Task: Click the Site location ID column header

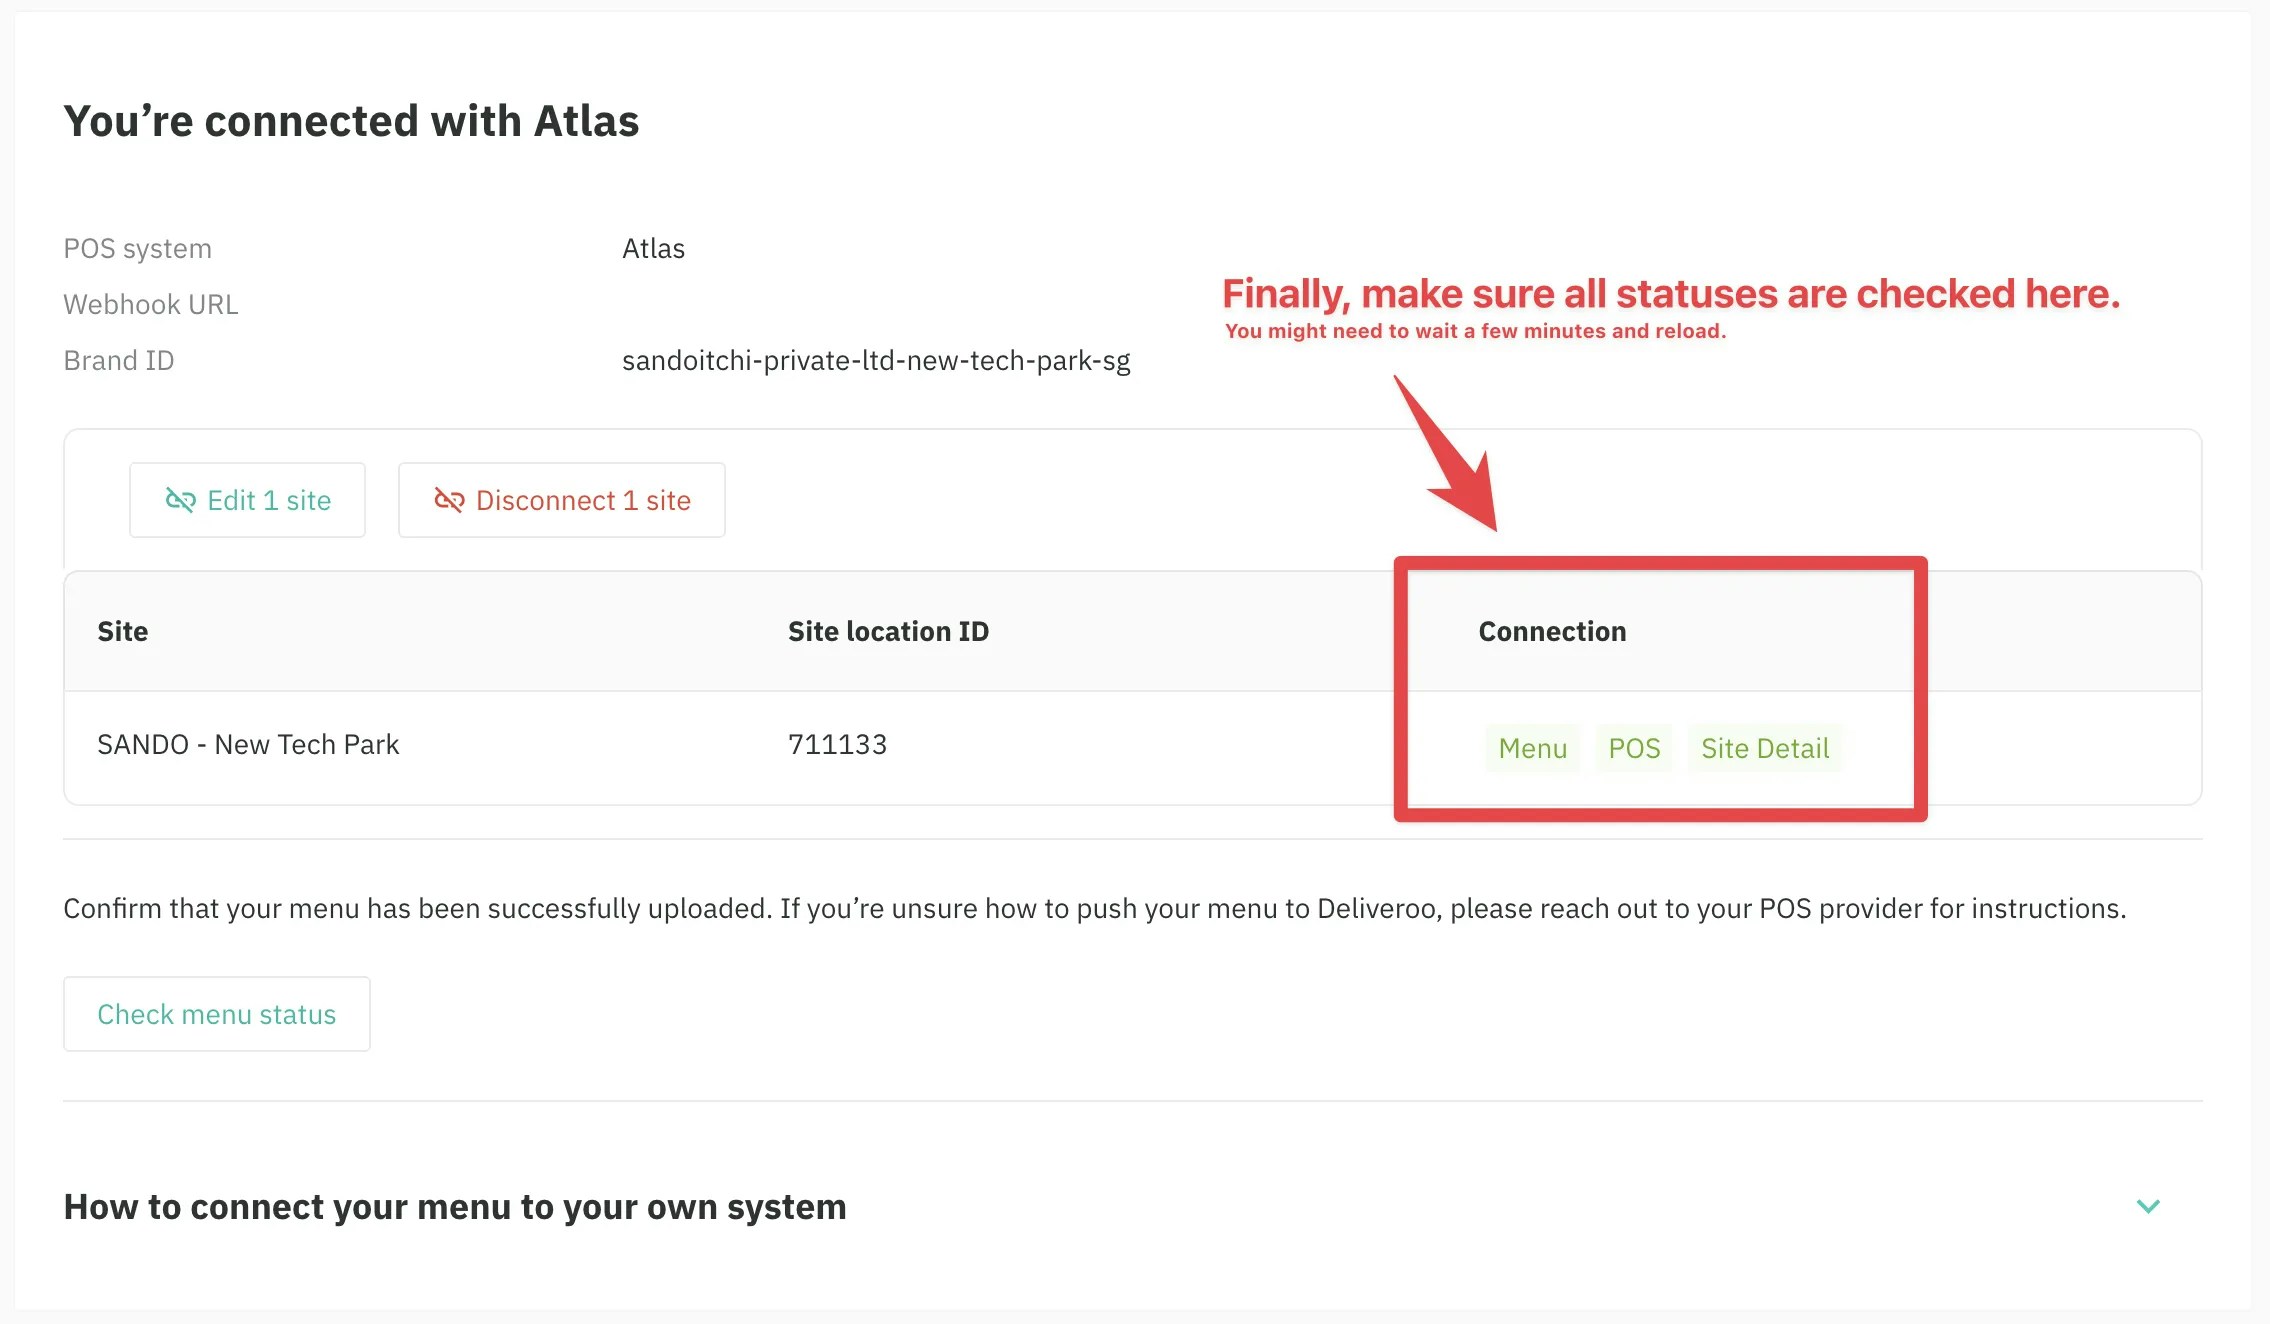Action: click(x=888, y=631)
